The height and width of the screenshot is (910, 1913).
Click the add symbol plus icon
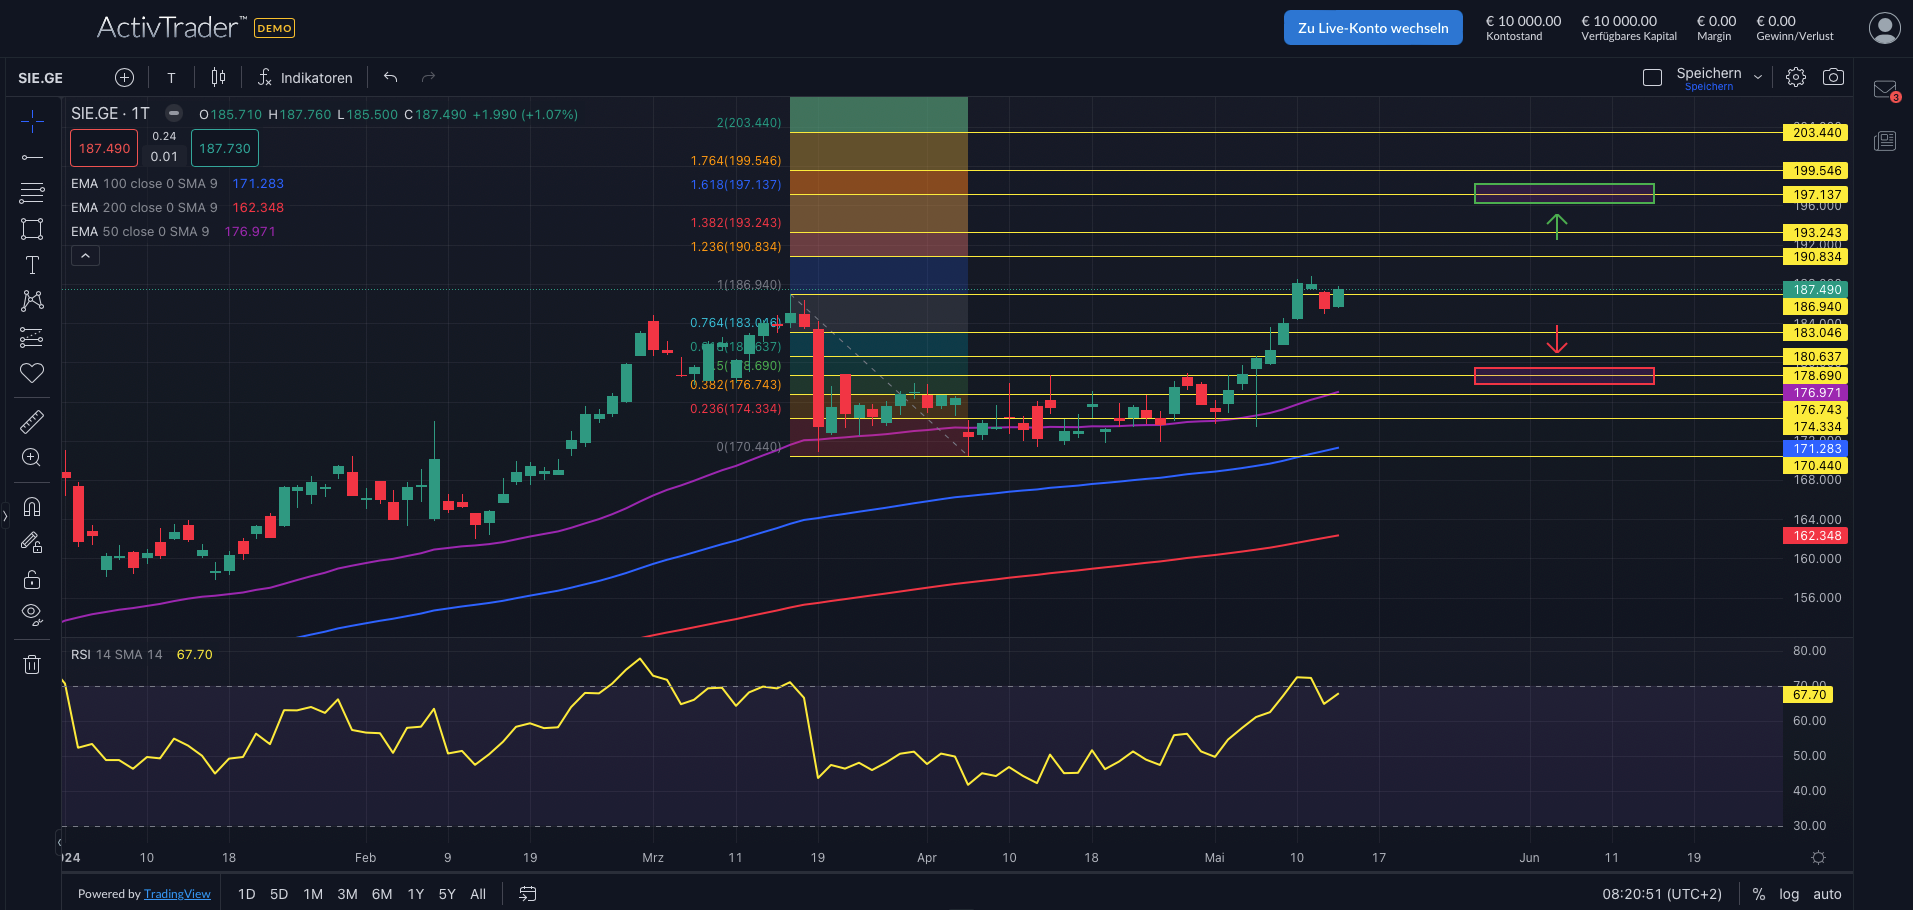[x=124, y=77]
